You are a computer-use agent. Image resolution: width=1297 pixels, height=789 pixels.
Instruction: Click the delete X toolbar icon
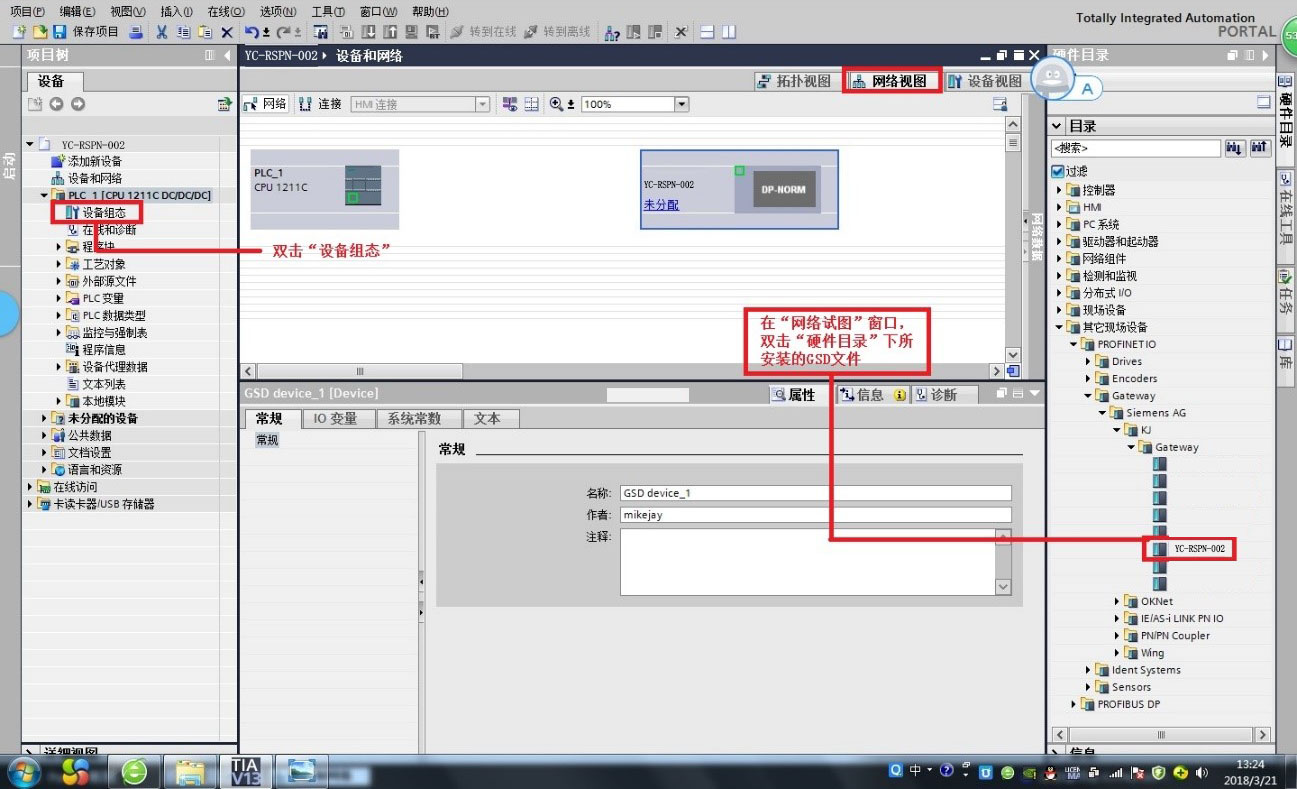coord(226,32)
